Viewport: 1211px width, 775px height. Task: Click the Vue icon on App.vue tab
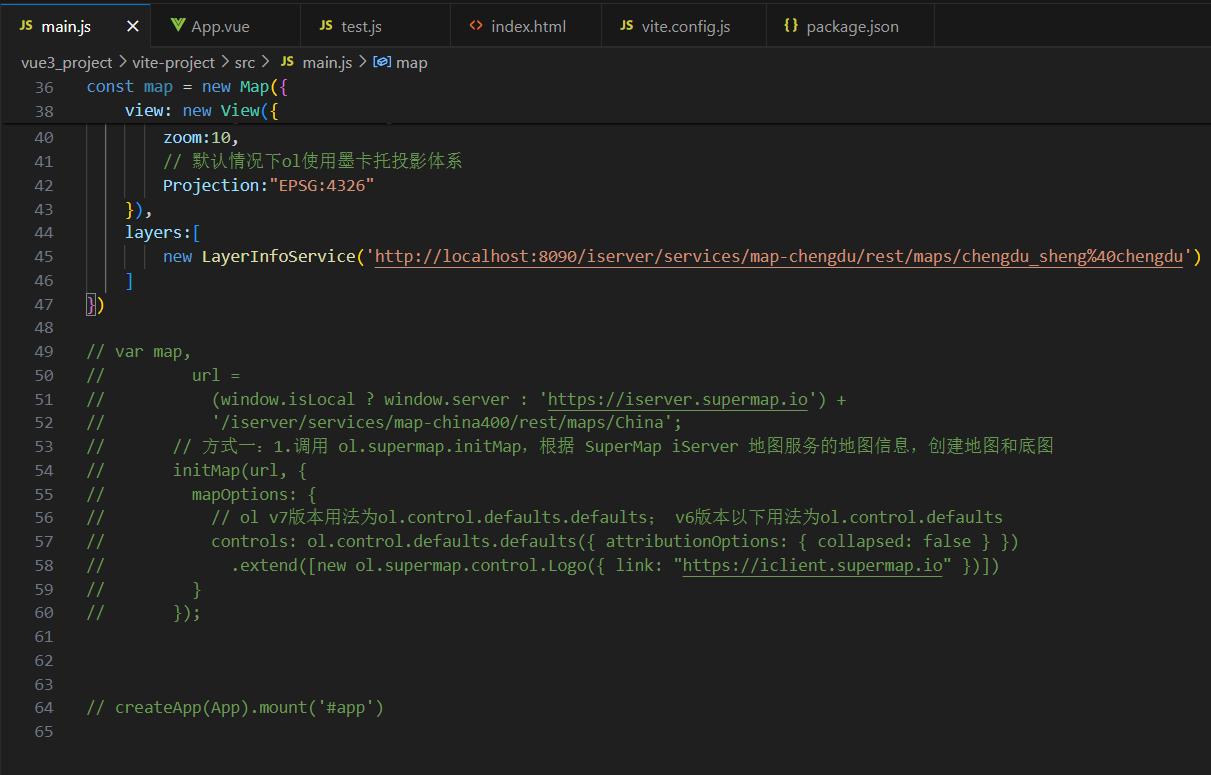pos(178,26)
